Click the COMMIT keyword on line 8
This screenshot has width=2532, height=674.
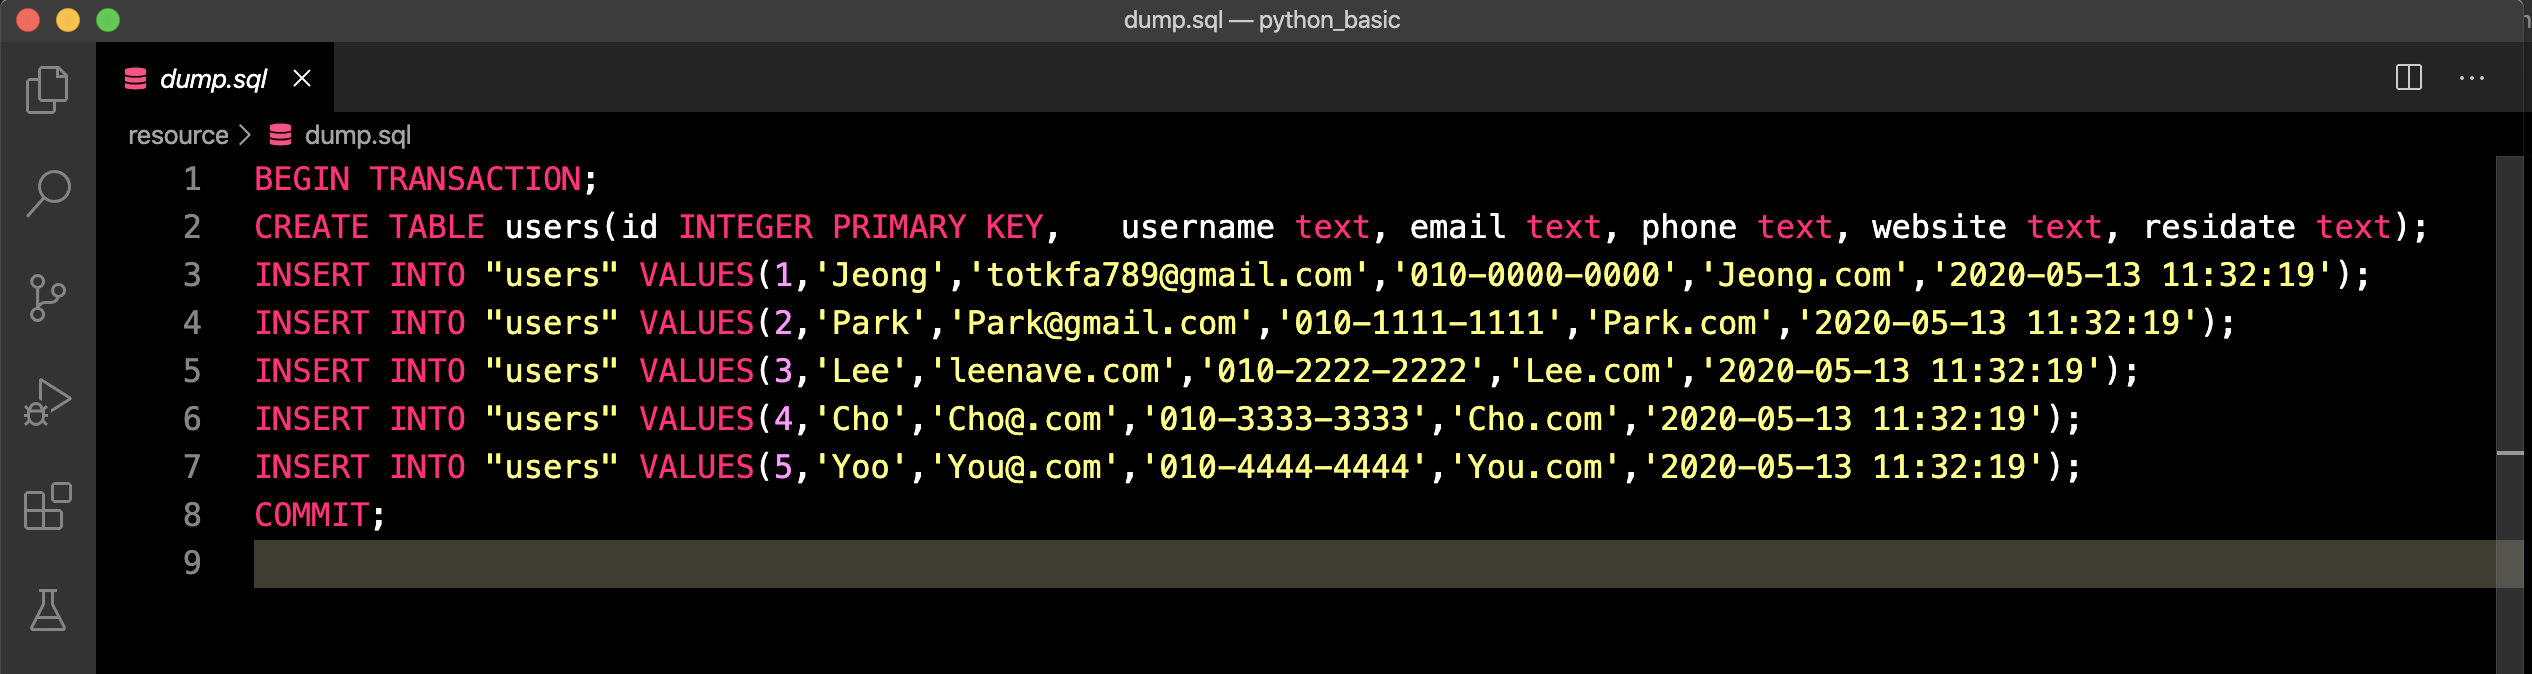point(311,515)
